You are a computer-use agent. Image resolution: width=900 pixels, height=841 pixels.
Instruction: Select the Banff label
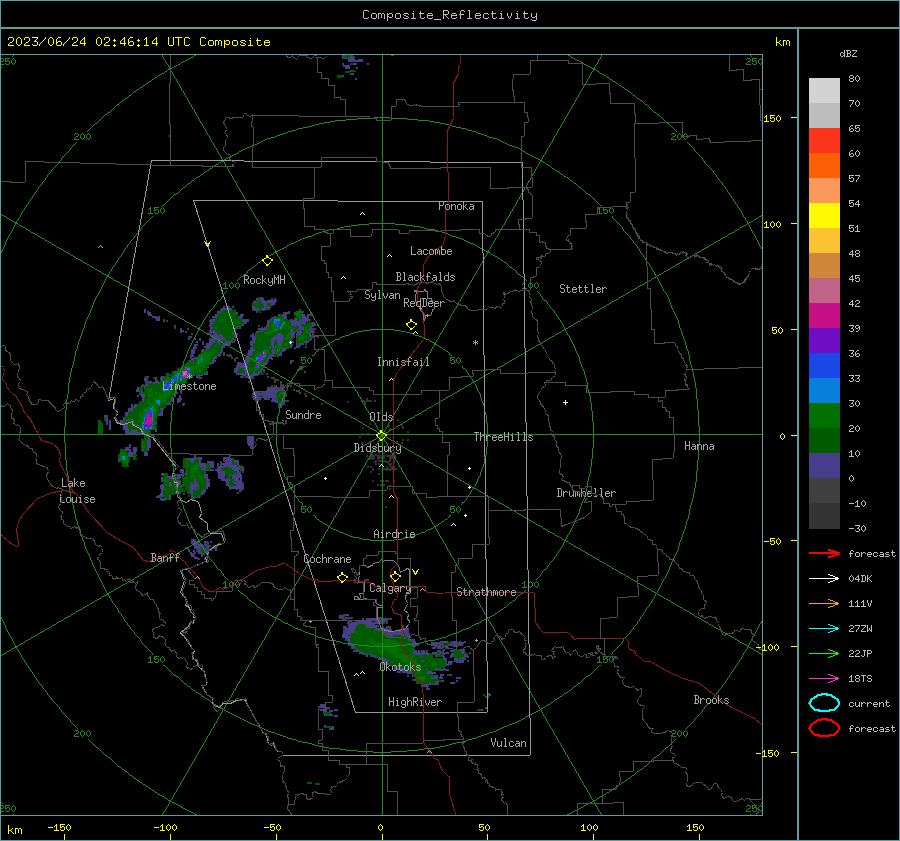[165, 558]
